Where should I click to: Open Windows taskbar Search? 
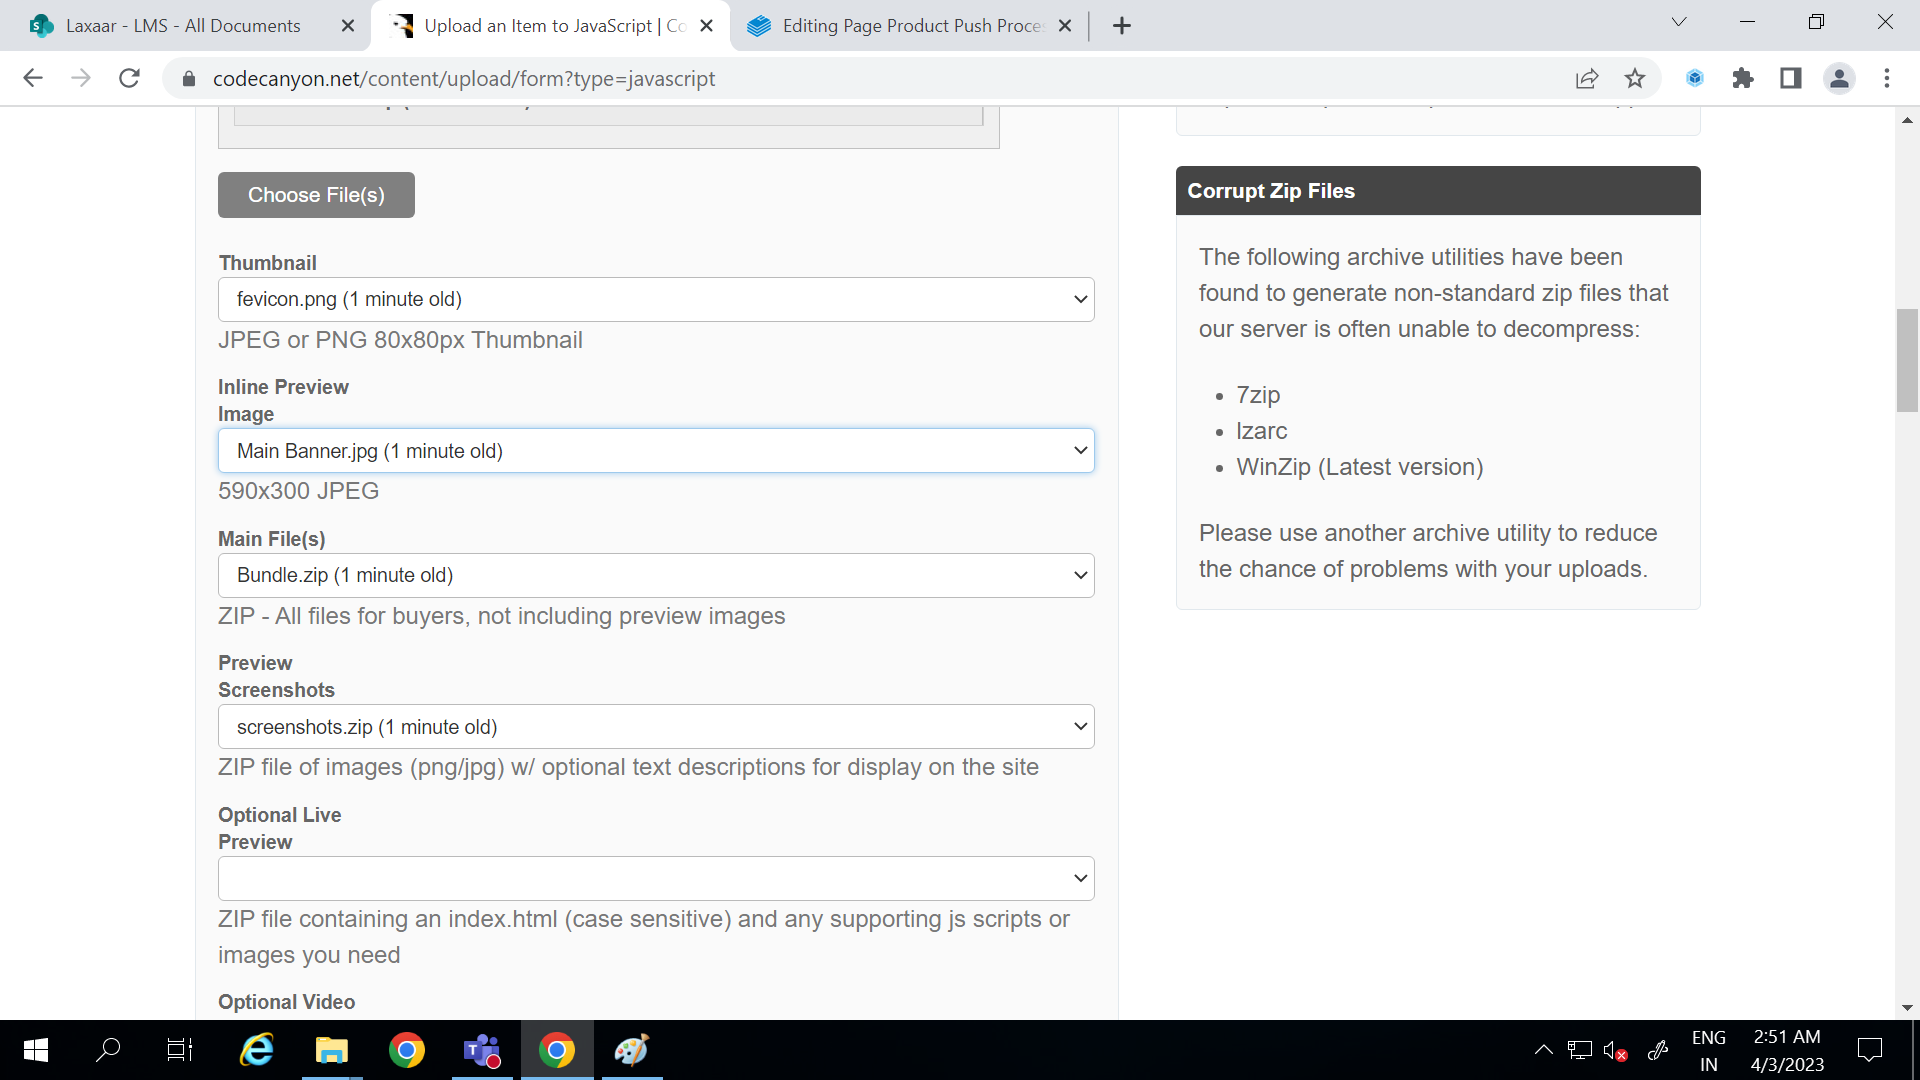108,1050
